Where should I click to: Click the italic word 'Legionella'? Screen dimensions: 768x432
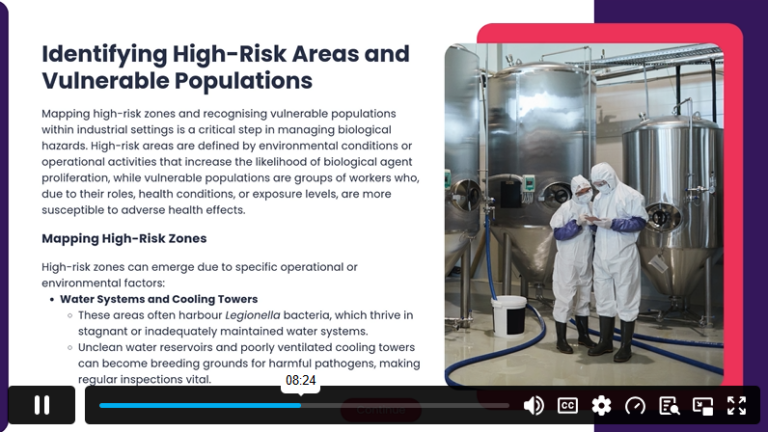click(x=253, y=315)
